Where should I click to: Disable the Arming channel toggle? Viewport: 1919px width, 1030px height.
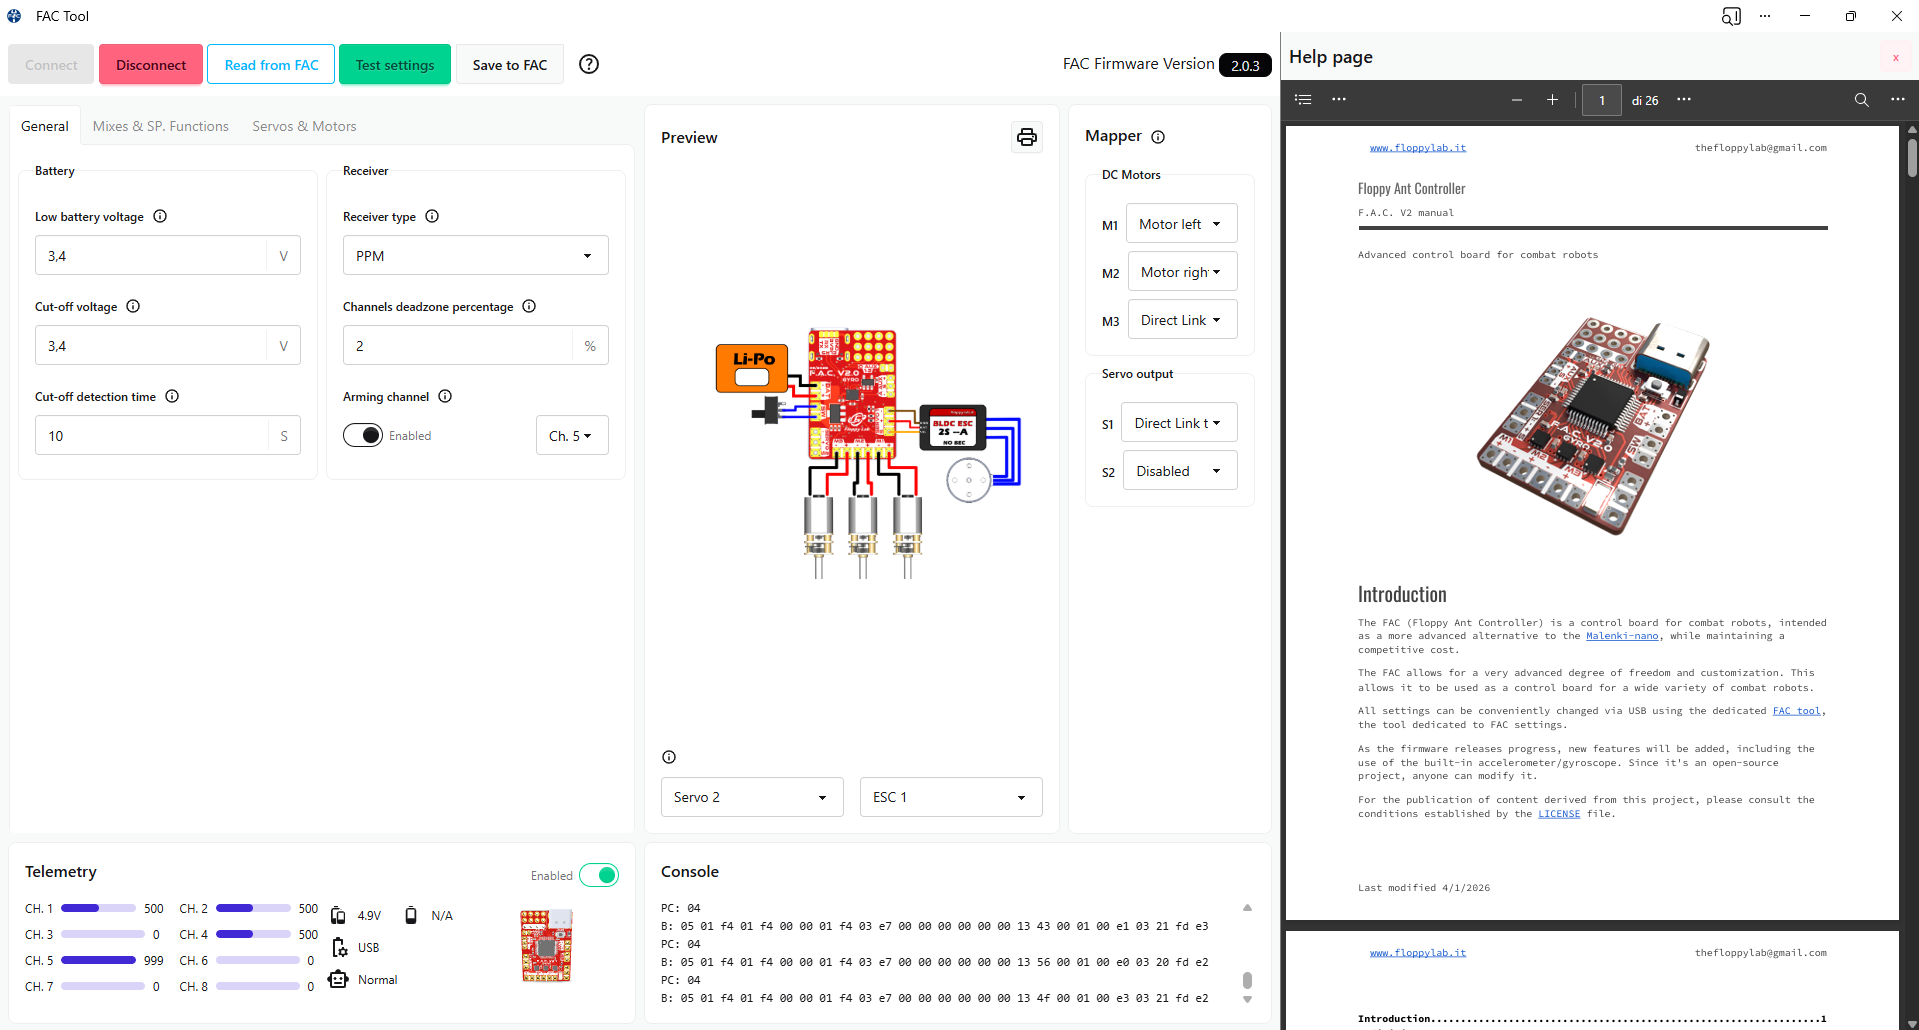click(363, 435)
